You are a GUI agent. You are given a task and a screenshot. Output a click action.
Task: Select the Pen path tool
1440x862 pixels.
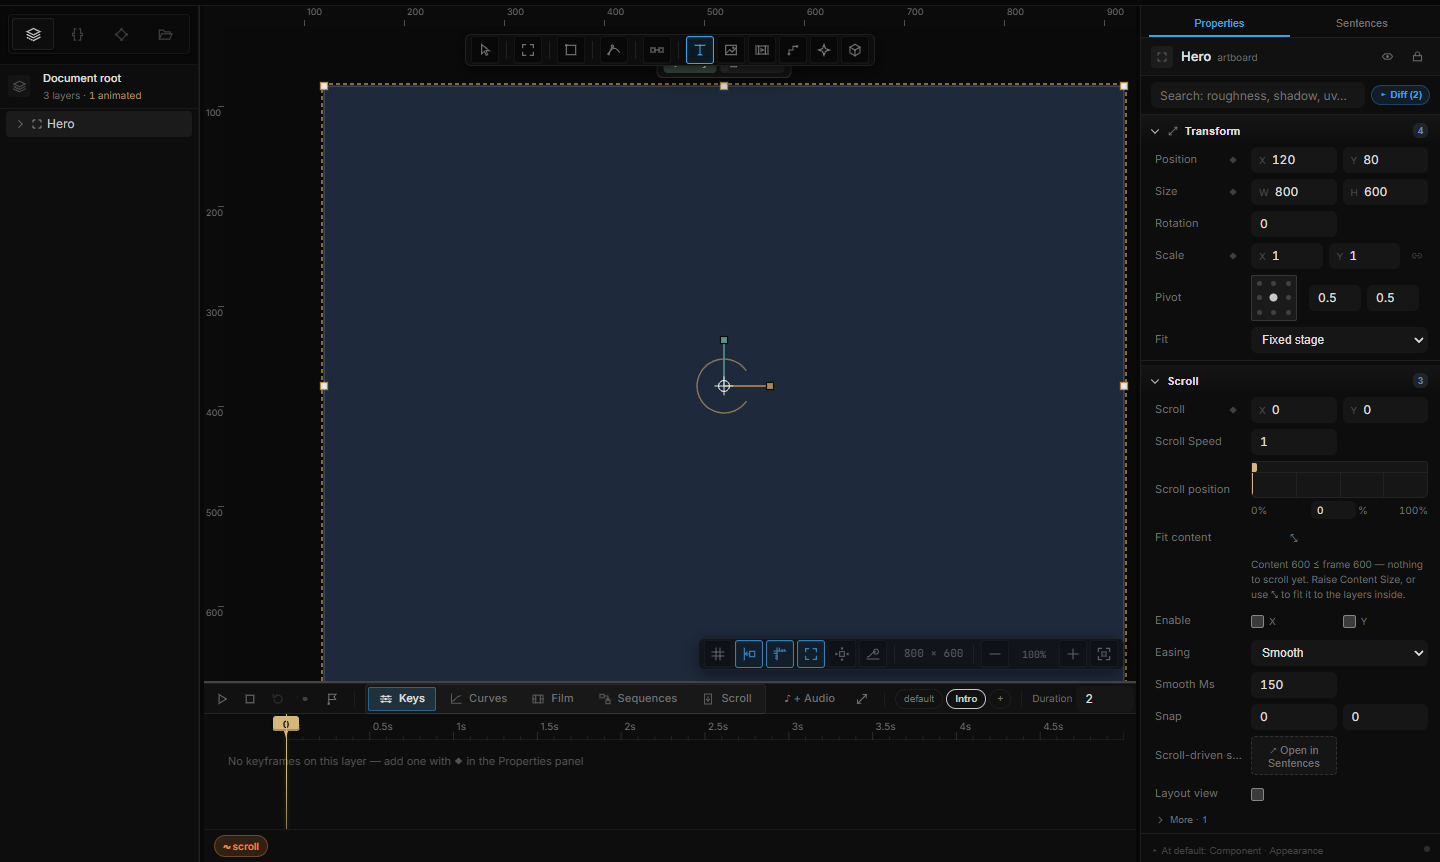coord(614,50)
